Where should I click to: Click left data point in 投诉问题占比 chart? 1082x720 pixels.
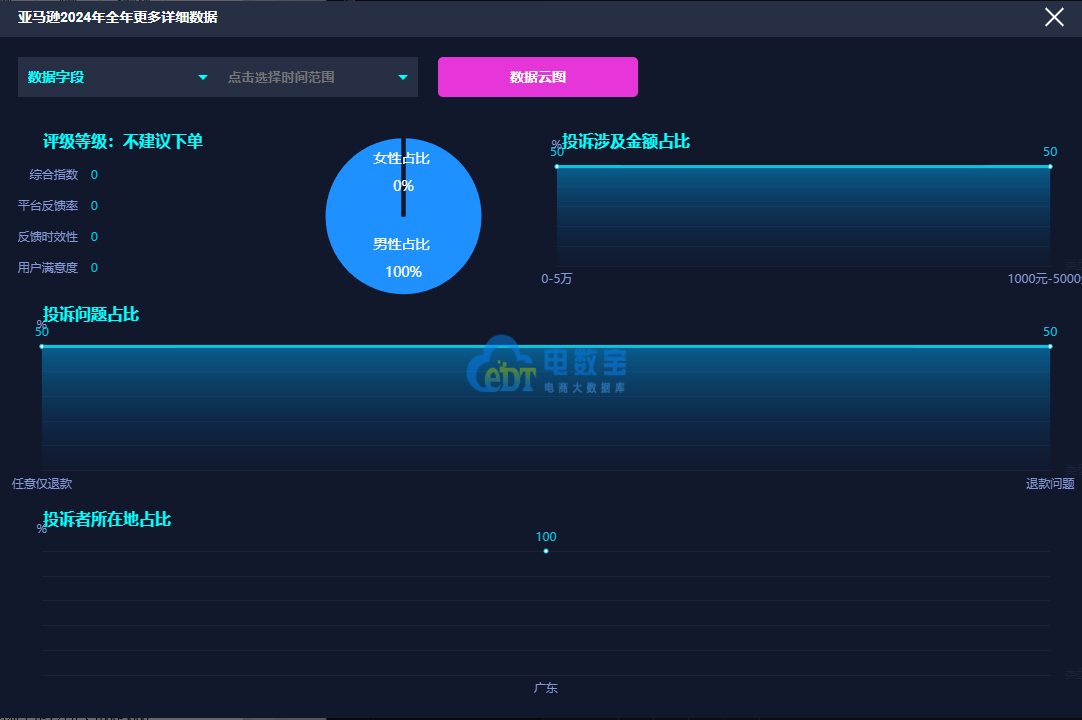click(x=42, y=346)
